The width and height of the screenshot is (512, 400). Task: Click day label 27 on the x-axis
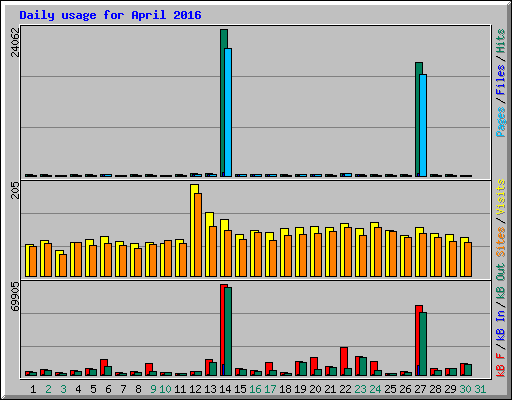[420, 389]
